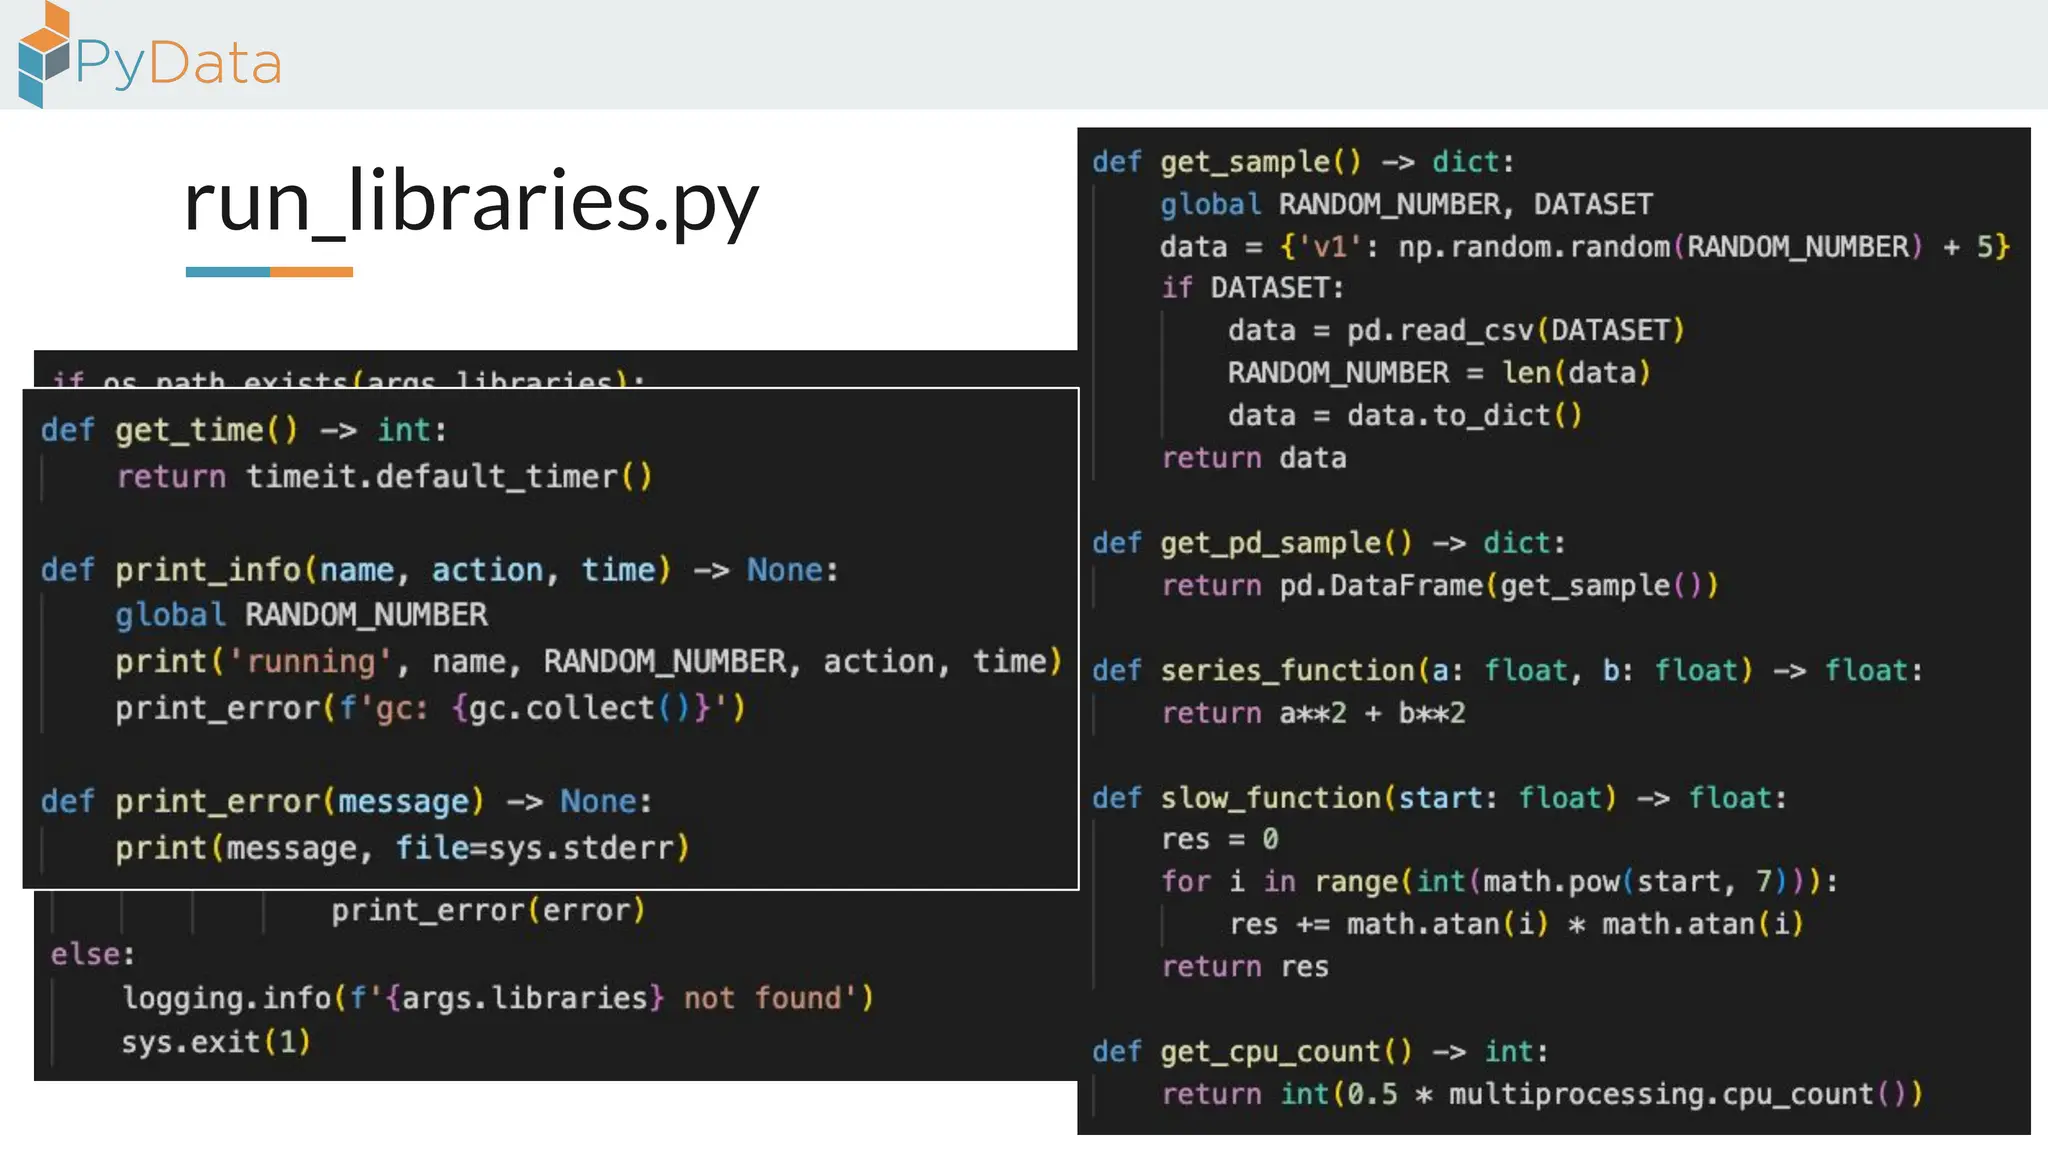2048x1152 pixels.
Task: Click the print('running', name...) line
Action: [588, 661]
